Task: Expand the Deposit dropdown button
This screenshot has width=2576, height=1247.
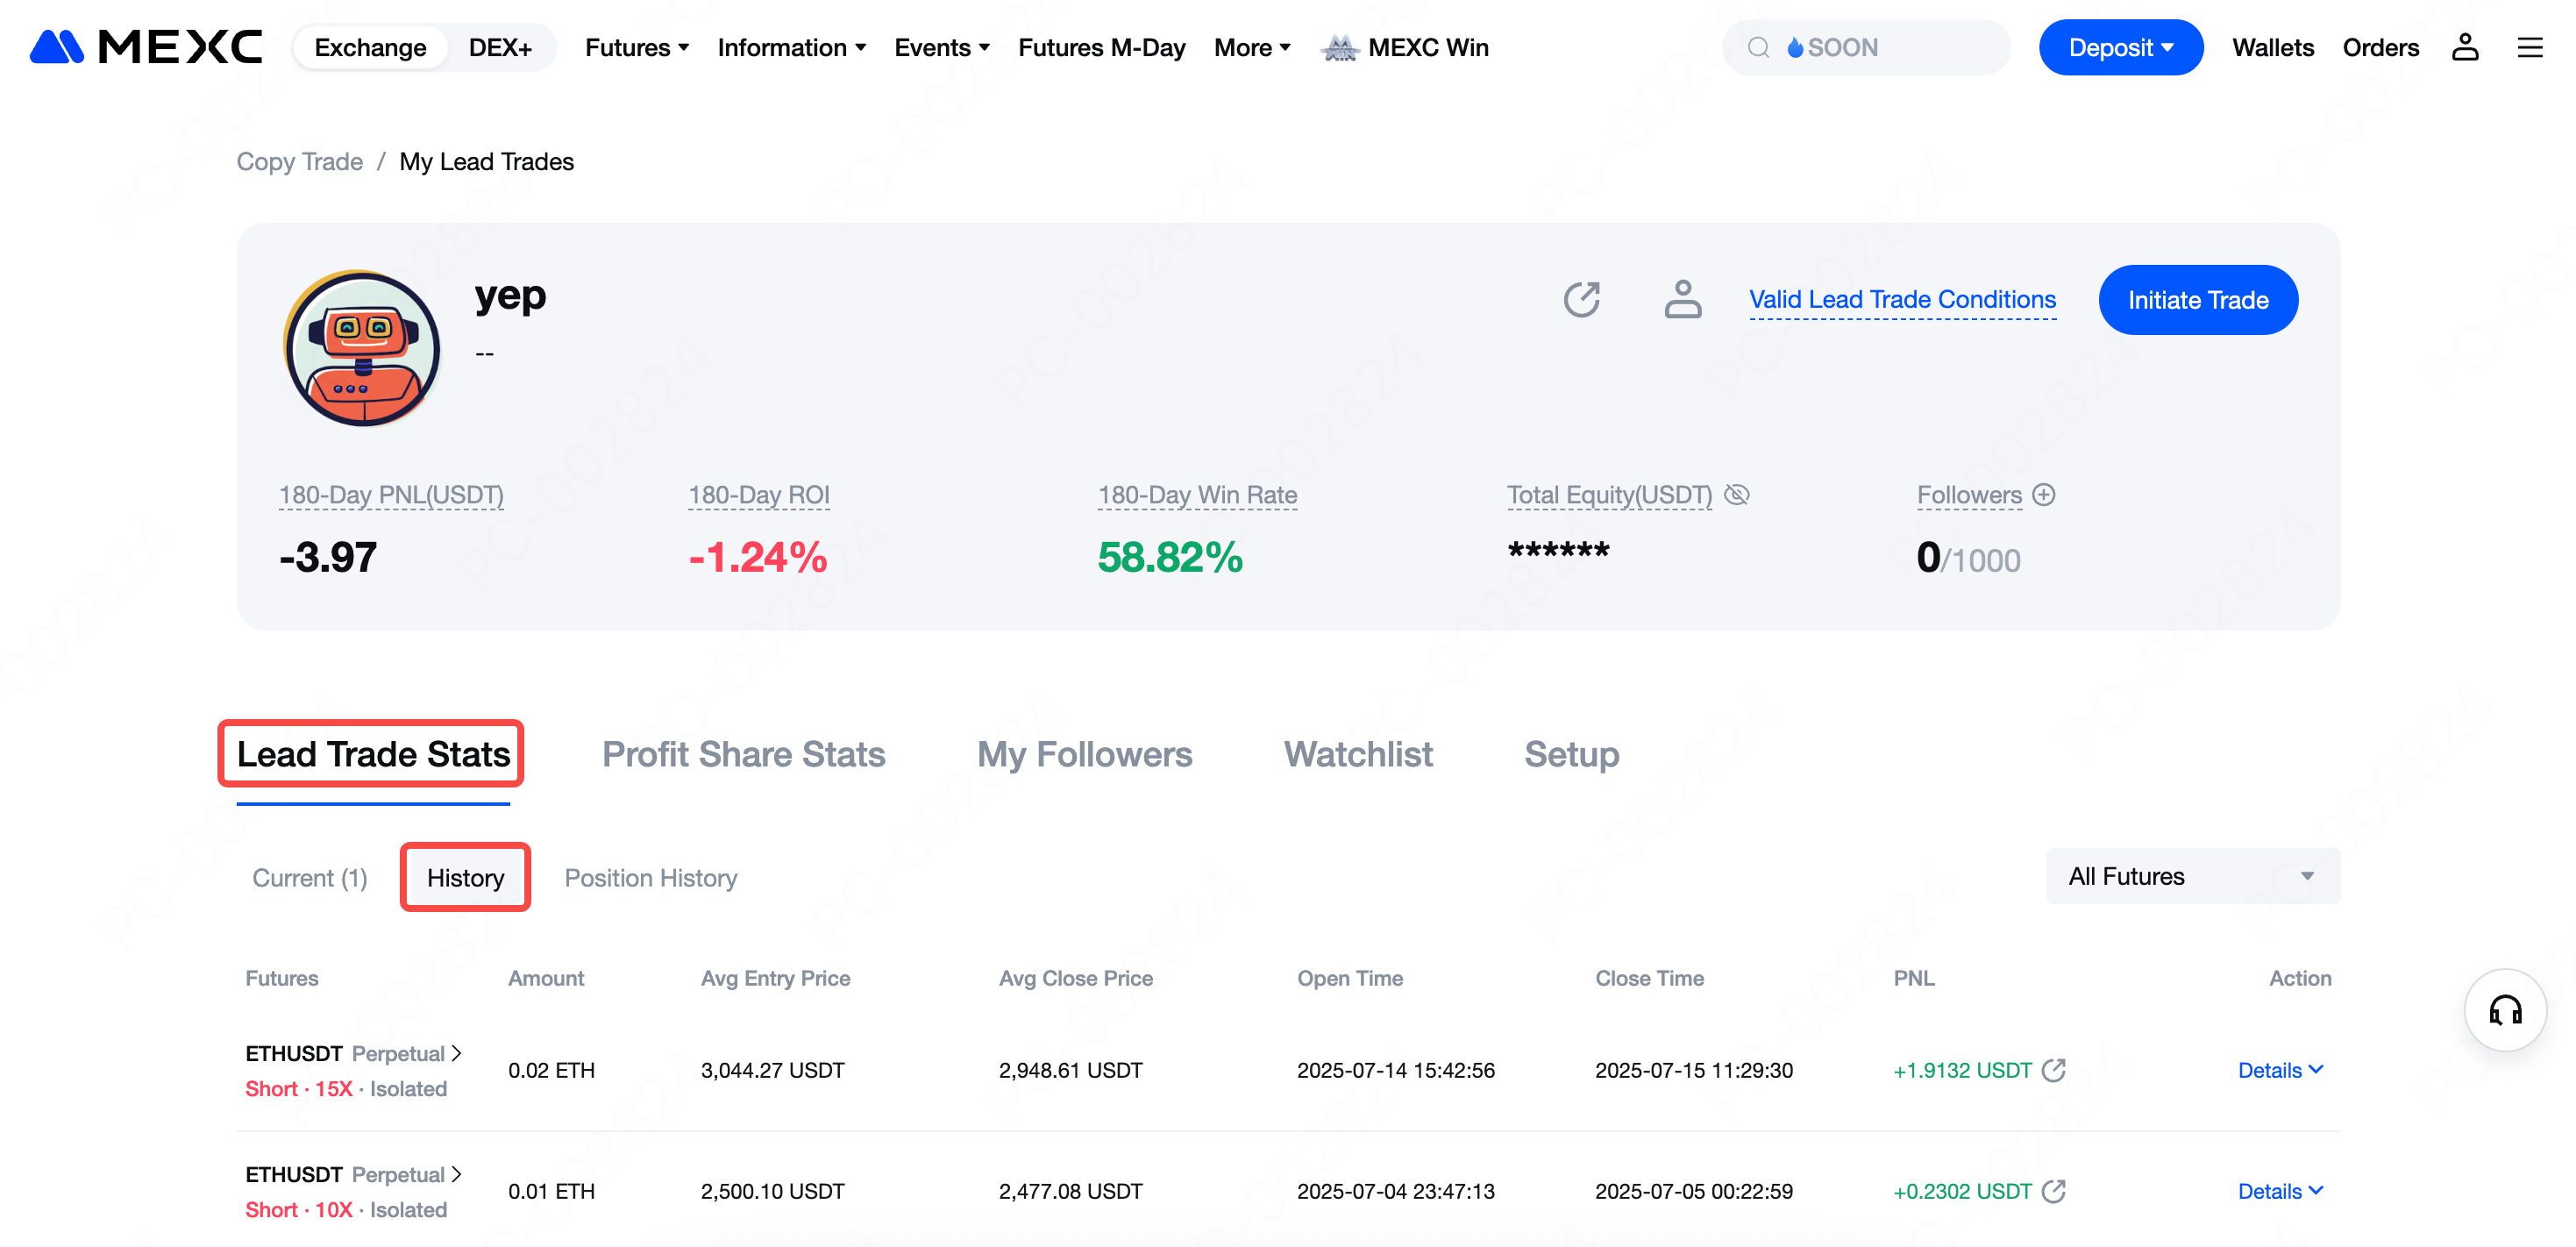Action: [x=2120, y=47]
